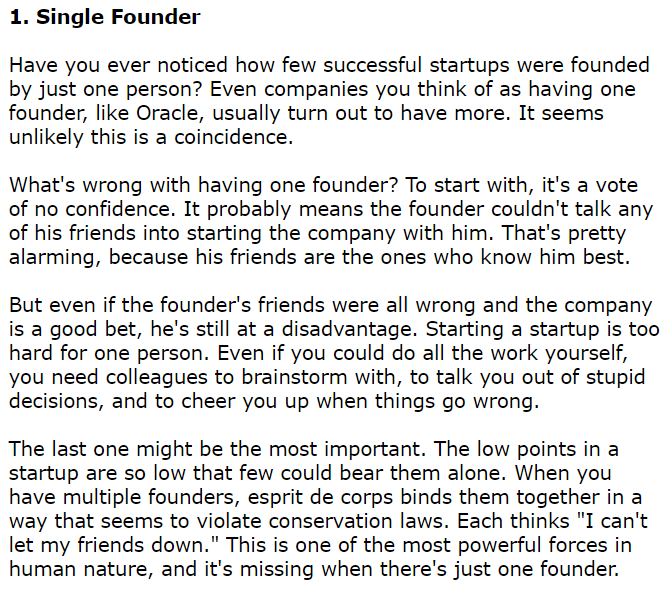This screenshot has height=589, width=672.
Task: Click the word "coincidence"
Action: (234, 137)
